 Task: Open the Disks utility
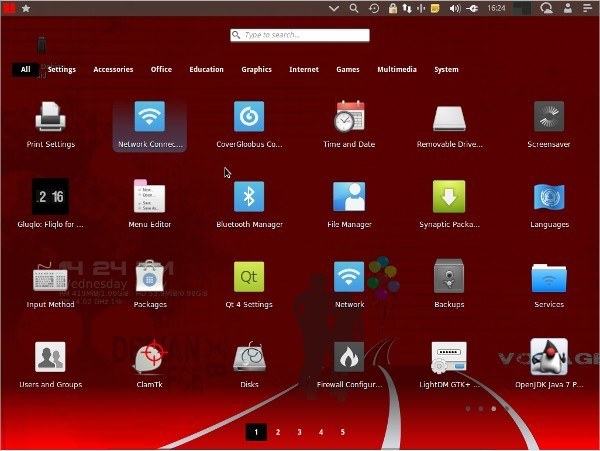coord(249,357)
